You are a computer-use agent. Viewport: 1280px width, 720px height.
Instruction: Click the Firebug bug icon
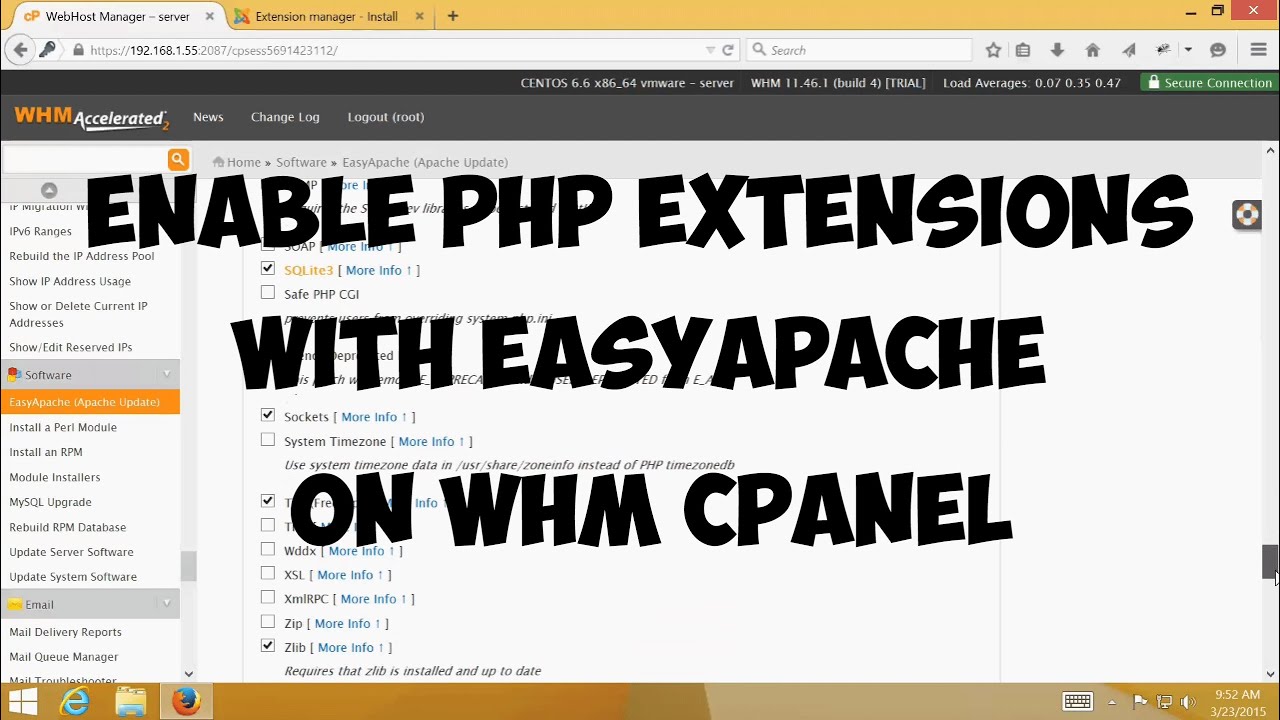(1163, 50)
